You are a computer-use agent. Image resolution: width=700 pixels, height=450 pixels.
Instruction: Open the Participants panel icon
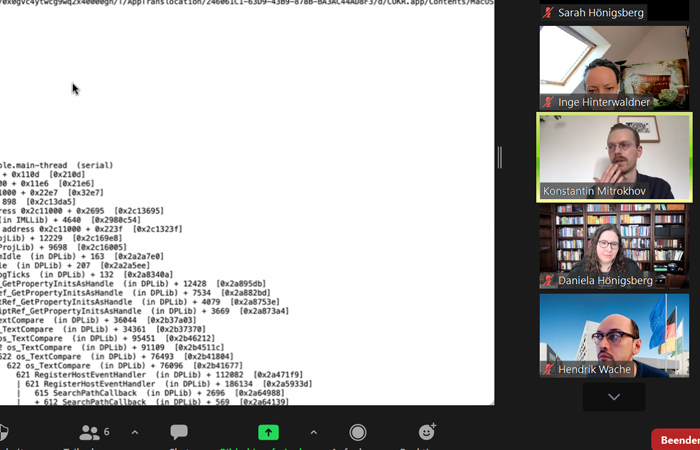pyautogui.click(x=90, y=432)
